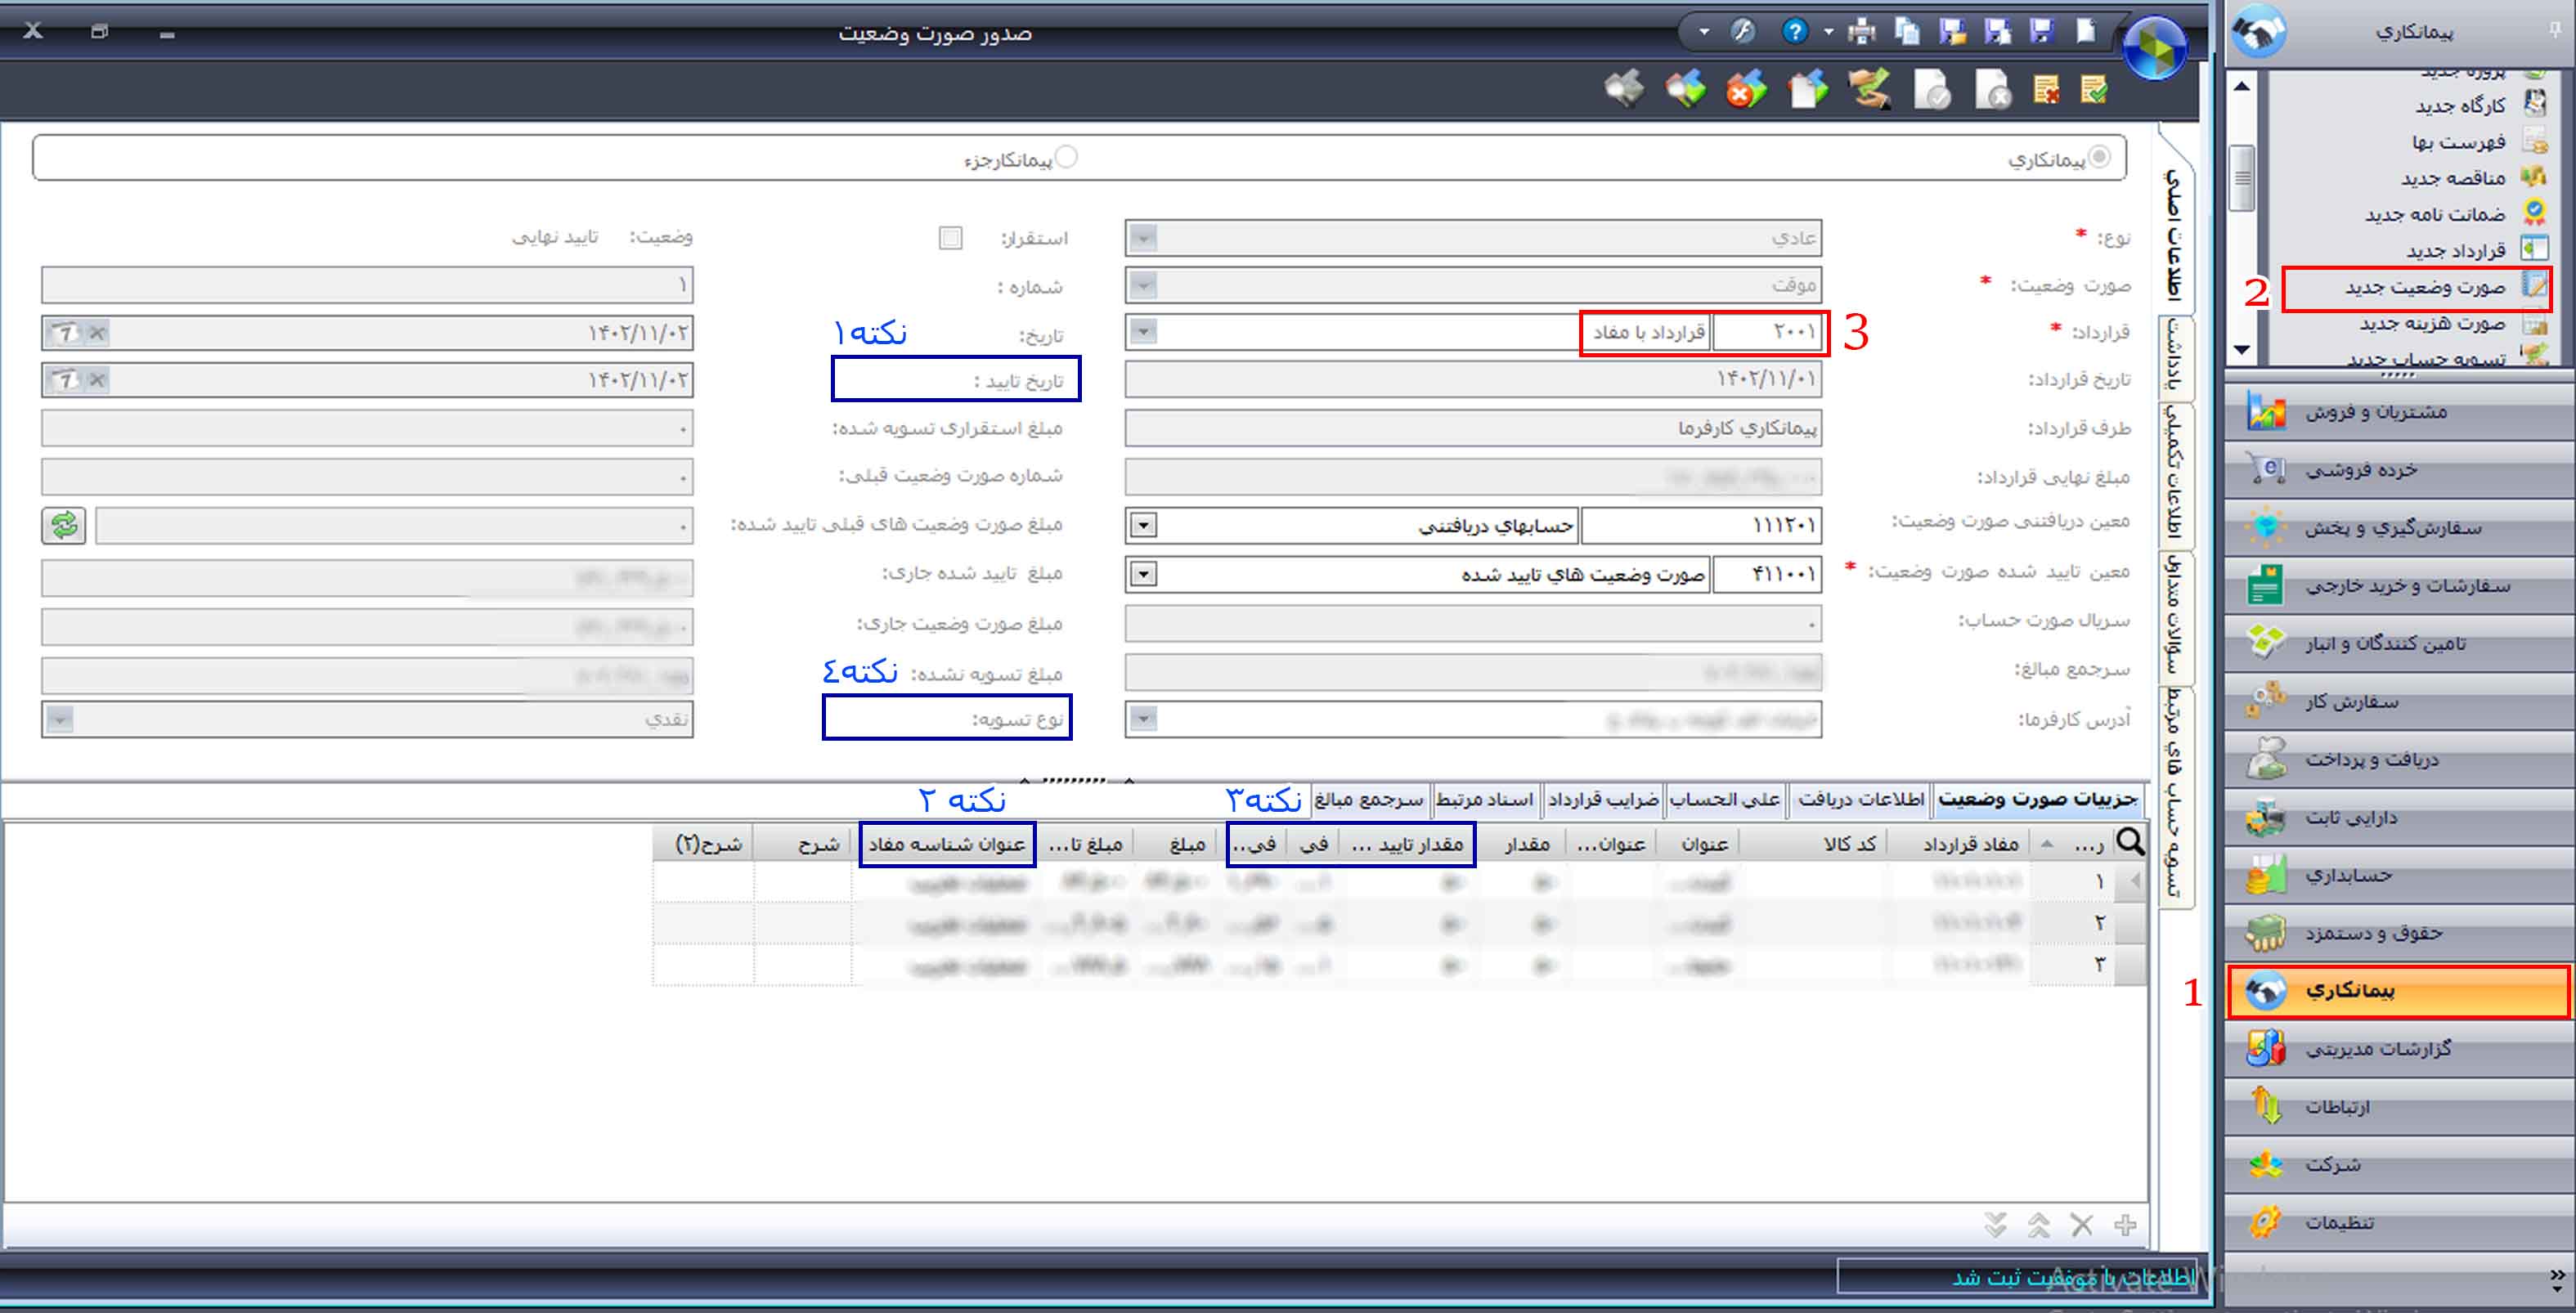Open the leftmost dropdown arrow in the title toolbar

click(x=1704, y=32)
